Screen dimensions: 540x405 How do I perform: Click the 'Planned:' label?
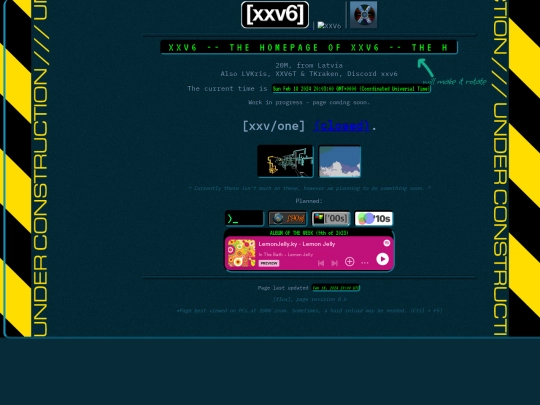tap(309, 201)
